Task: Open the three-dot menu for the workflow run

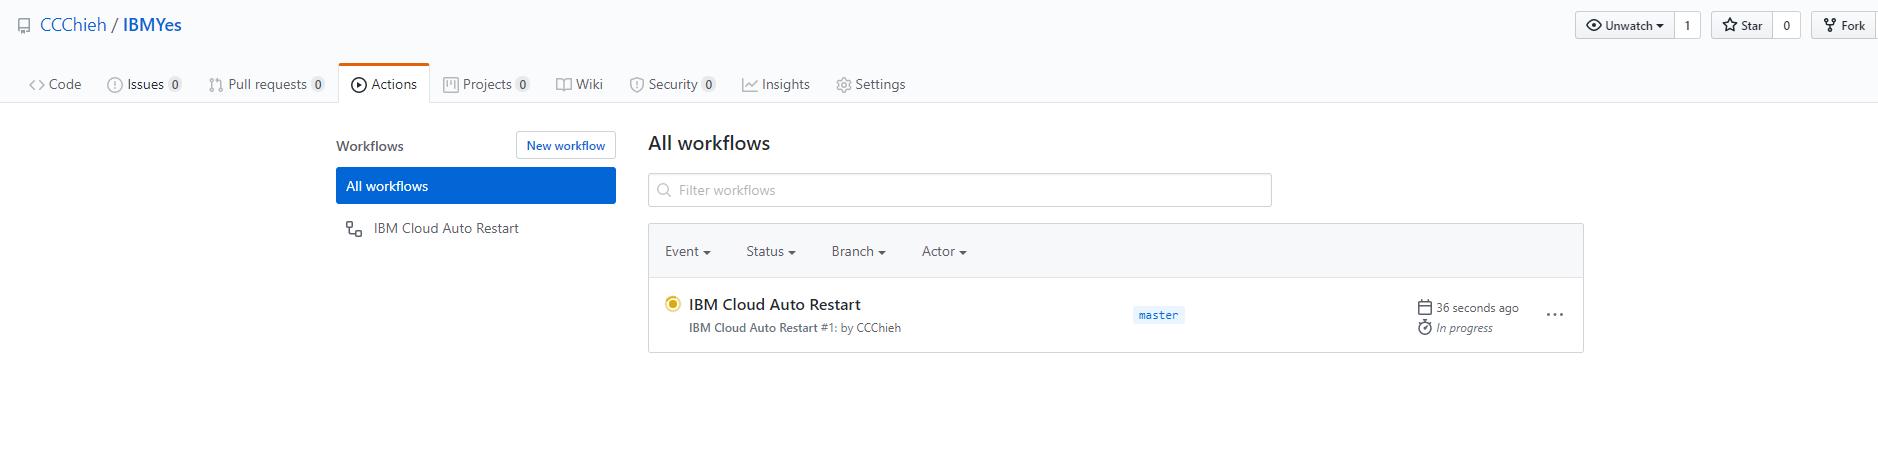Action: 1555,314
